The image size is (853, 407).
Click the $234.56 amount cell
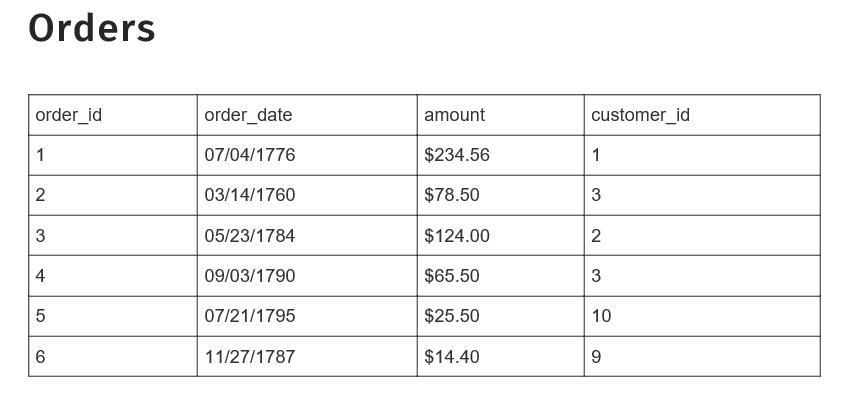pyautogui.click(x=457, y=155)
